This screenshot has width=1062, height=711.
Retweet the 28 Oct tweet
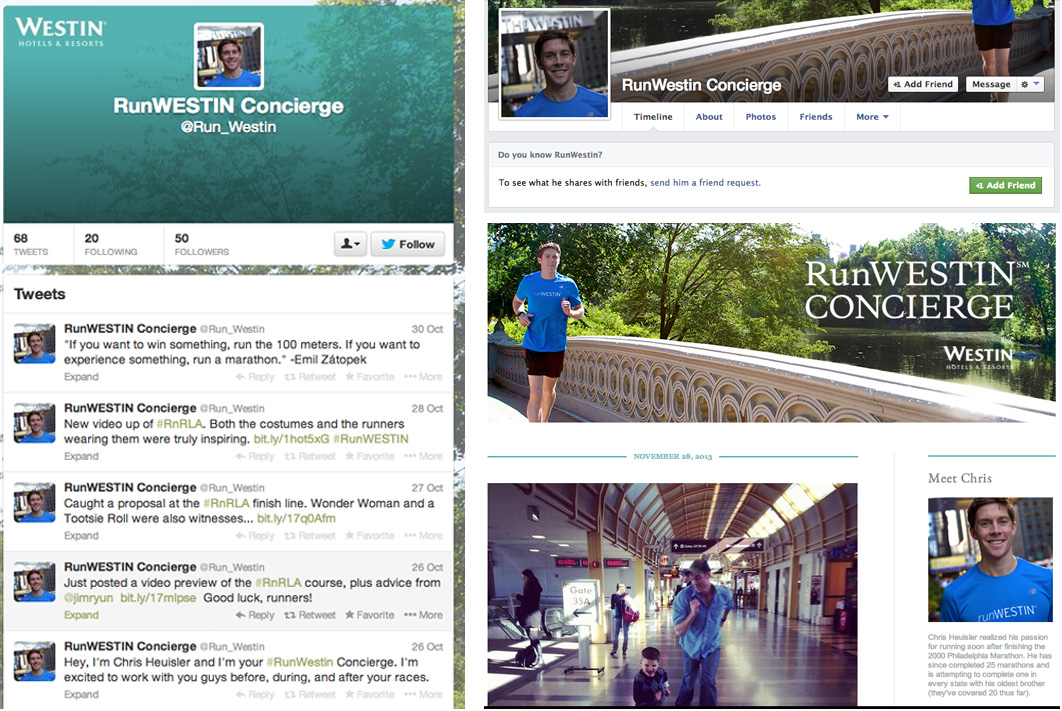[x=310, y=456]
